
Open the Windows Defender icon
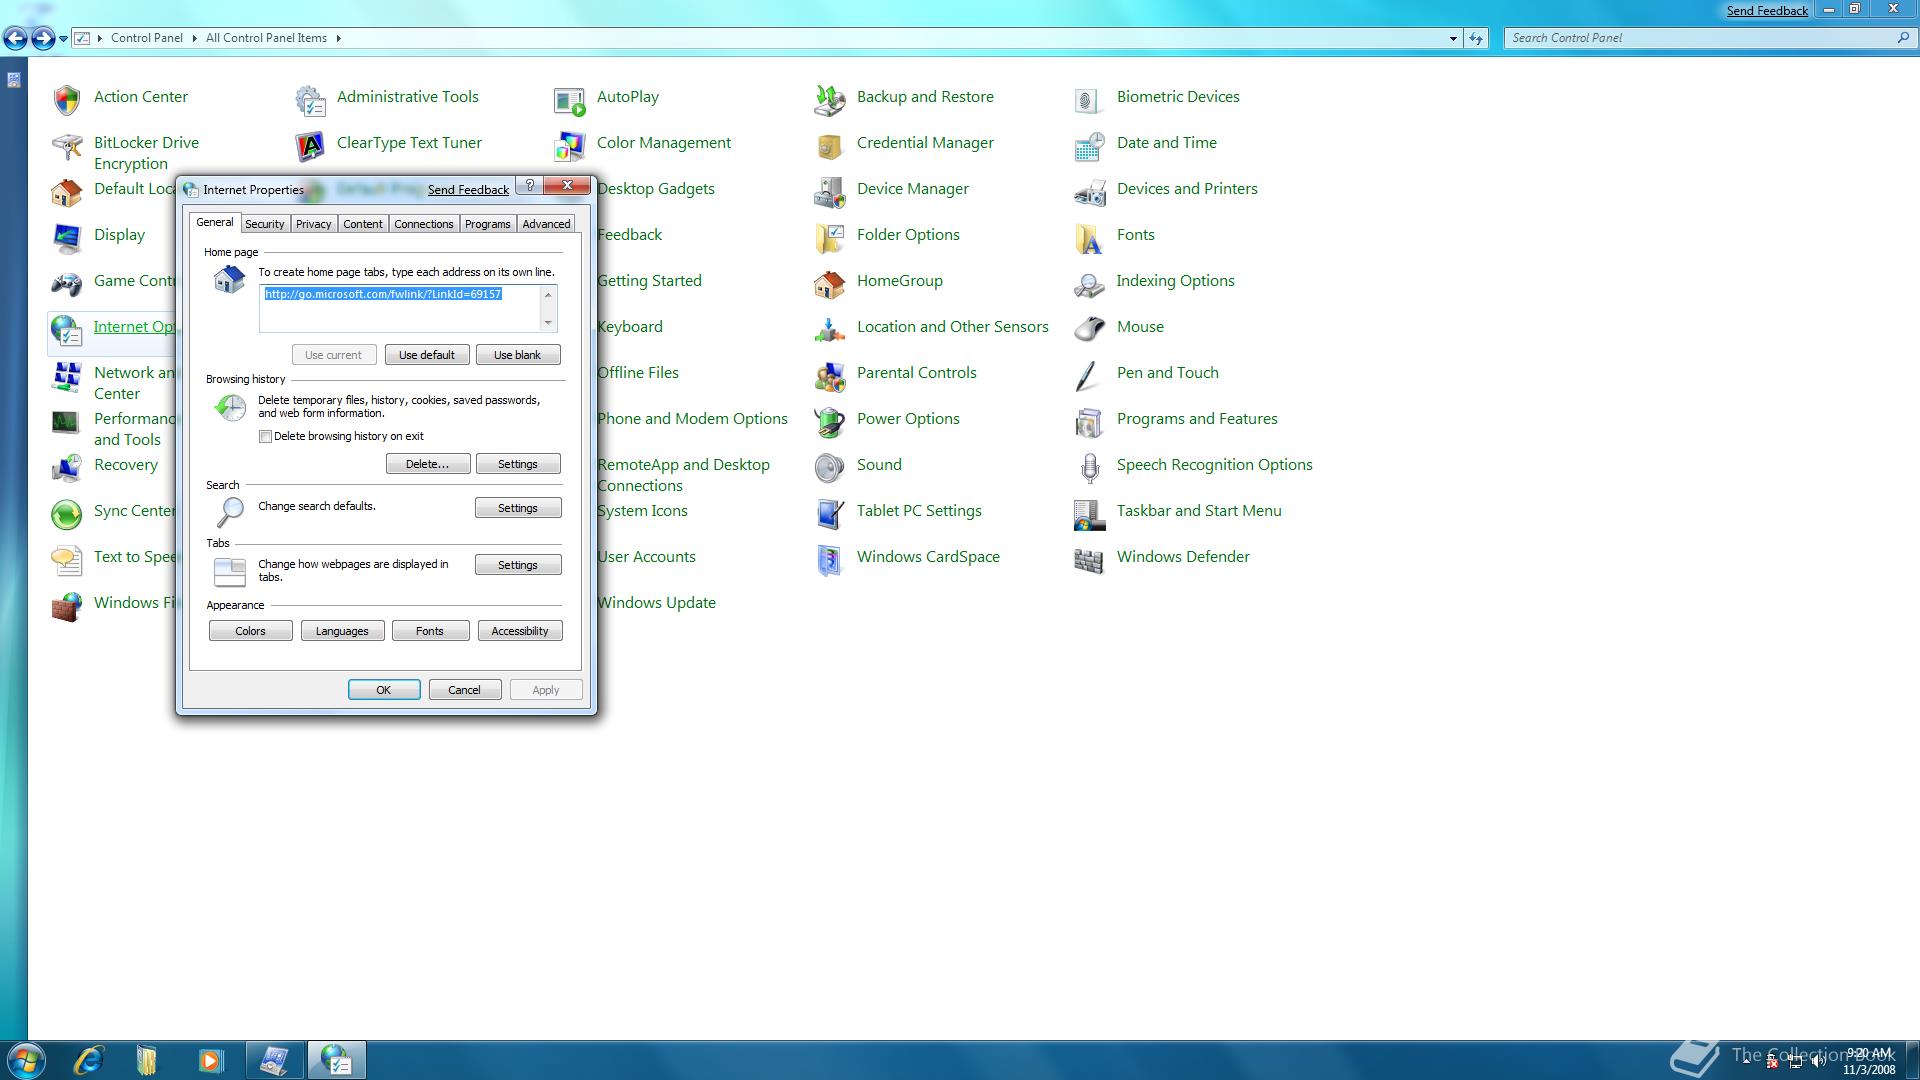(x=1090, y=560)
